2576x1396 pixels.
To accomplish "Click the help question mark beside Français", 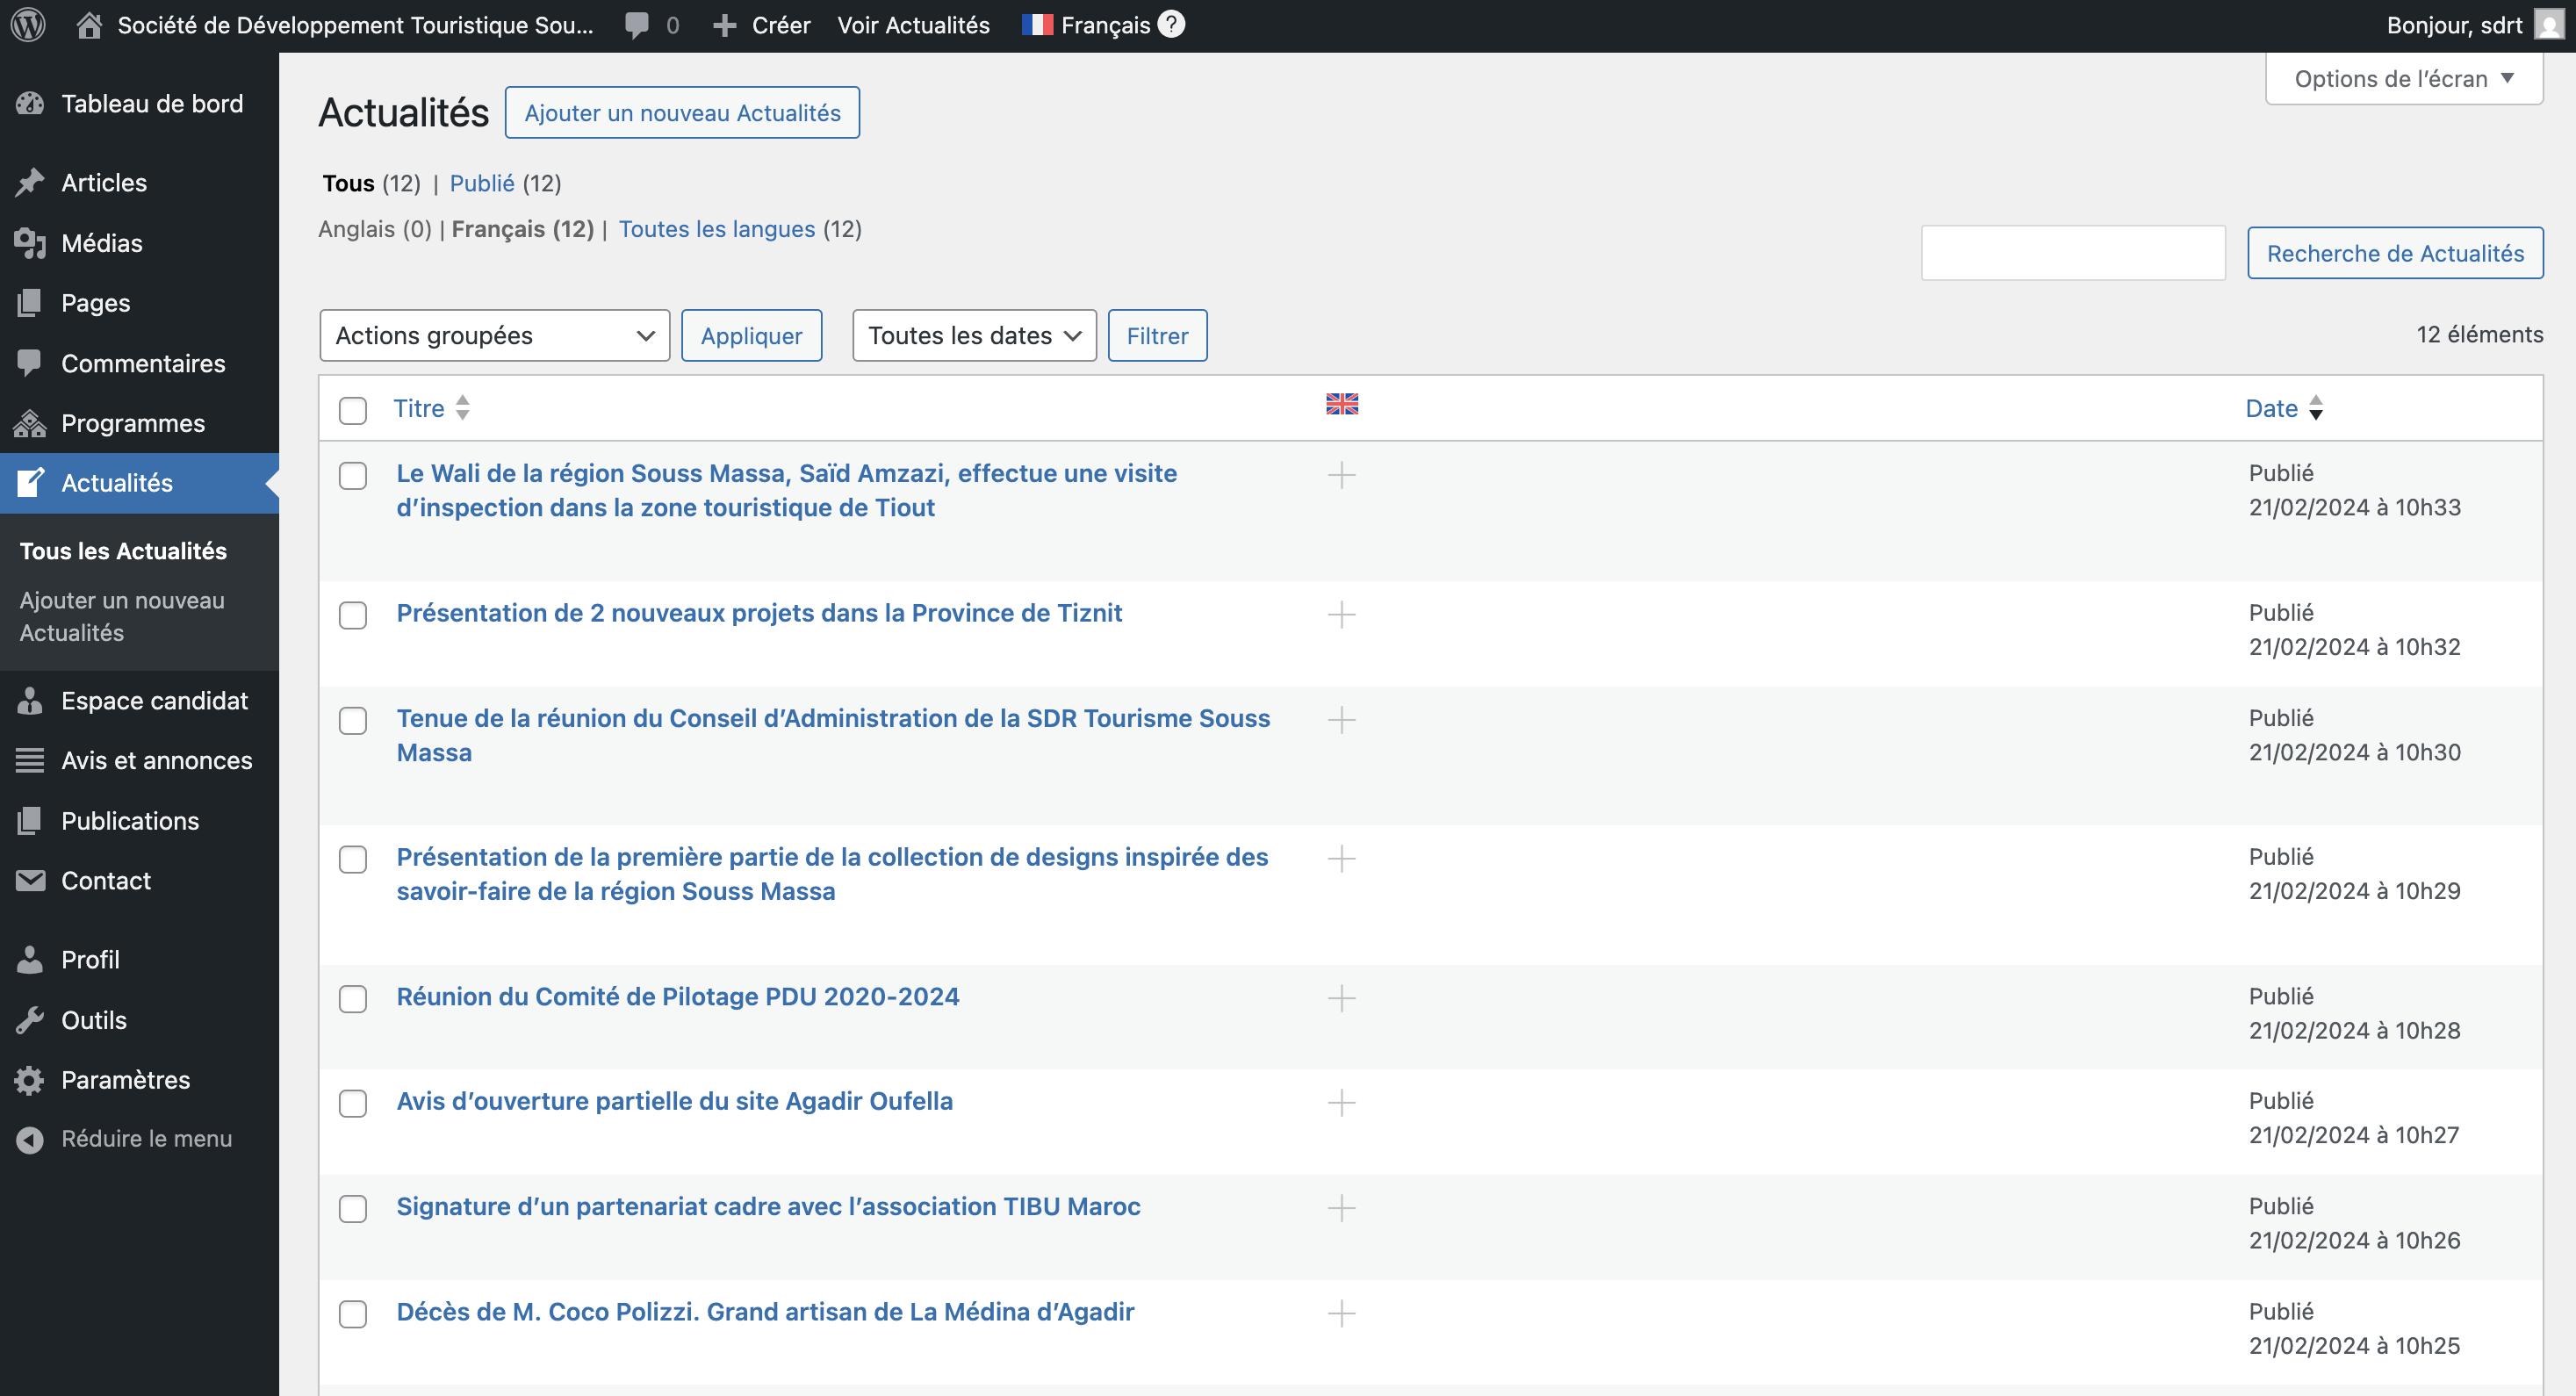I will point(1171,24).
